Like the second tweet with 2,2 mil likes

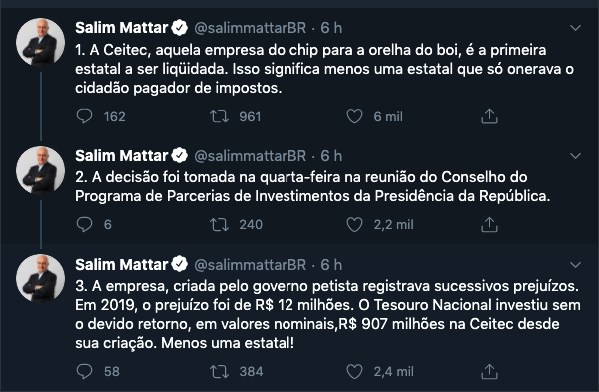click(354, 224)
